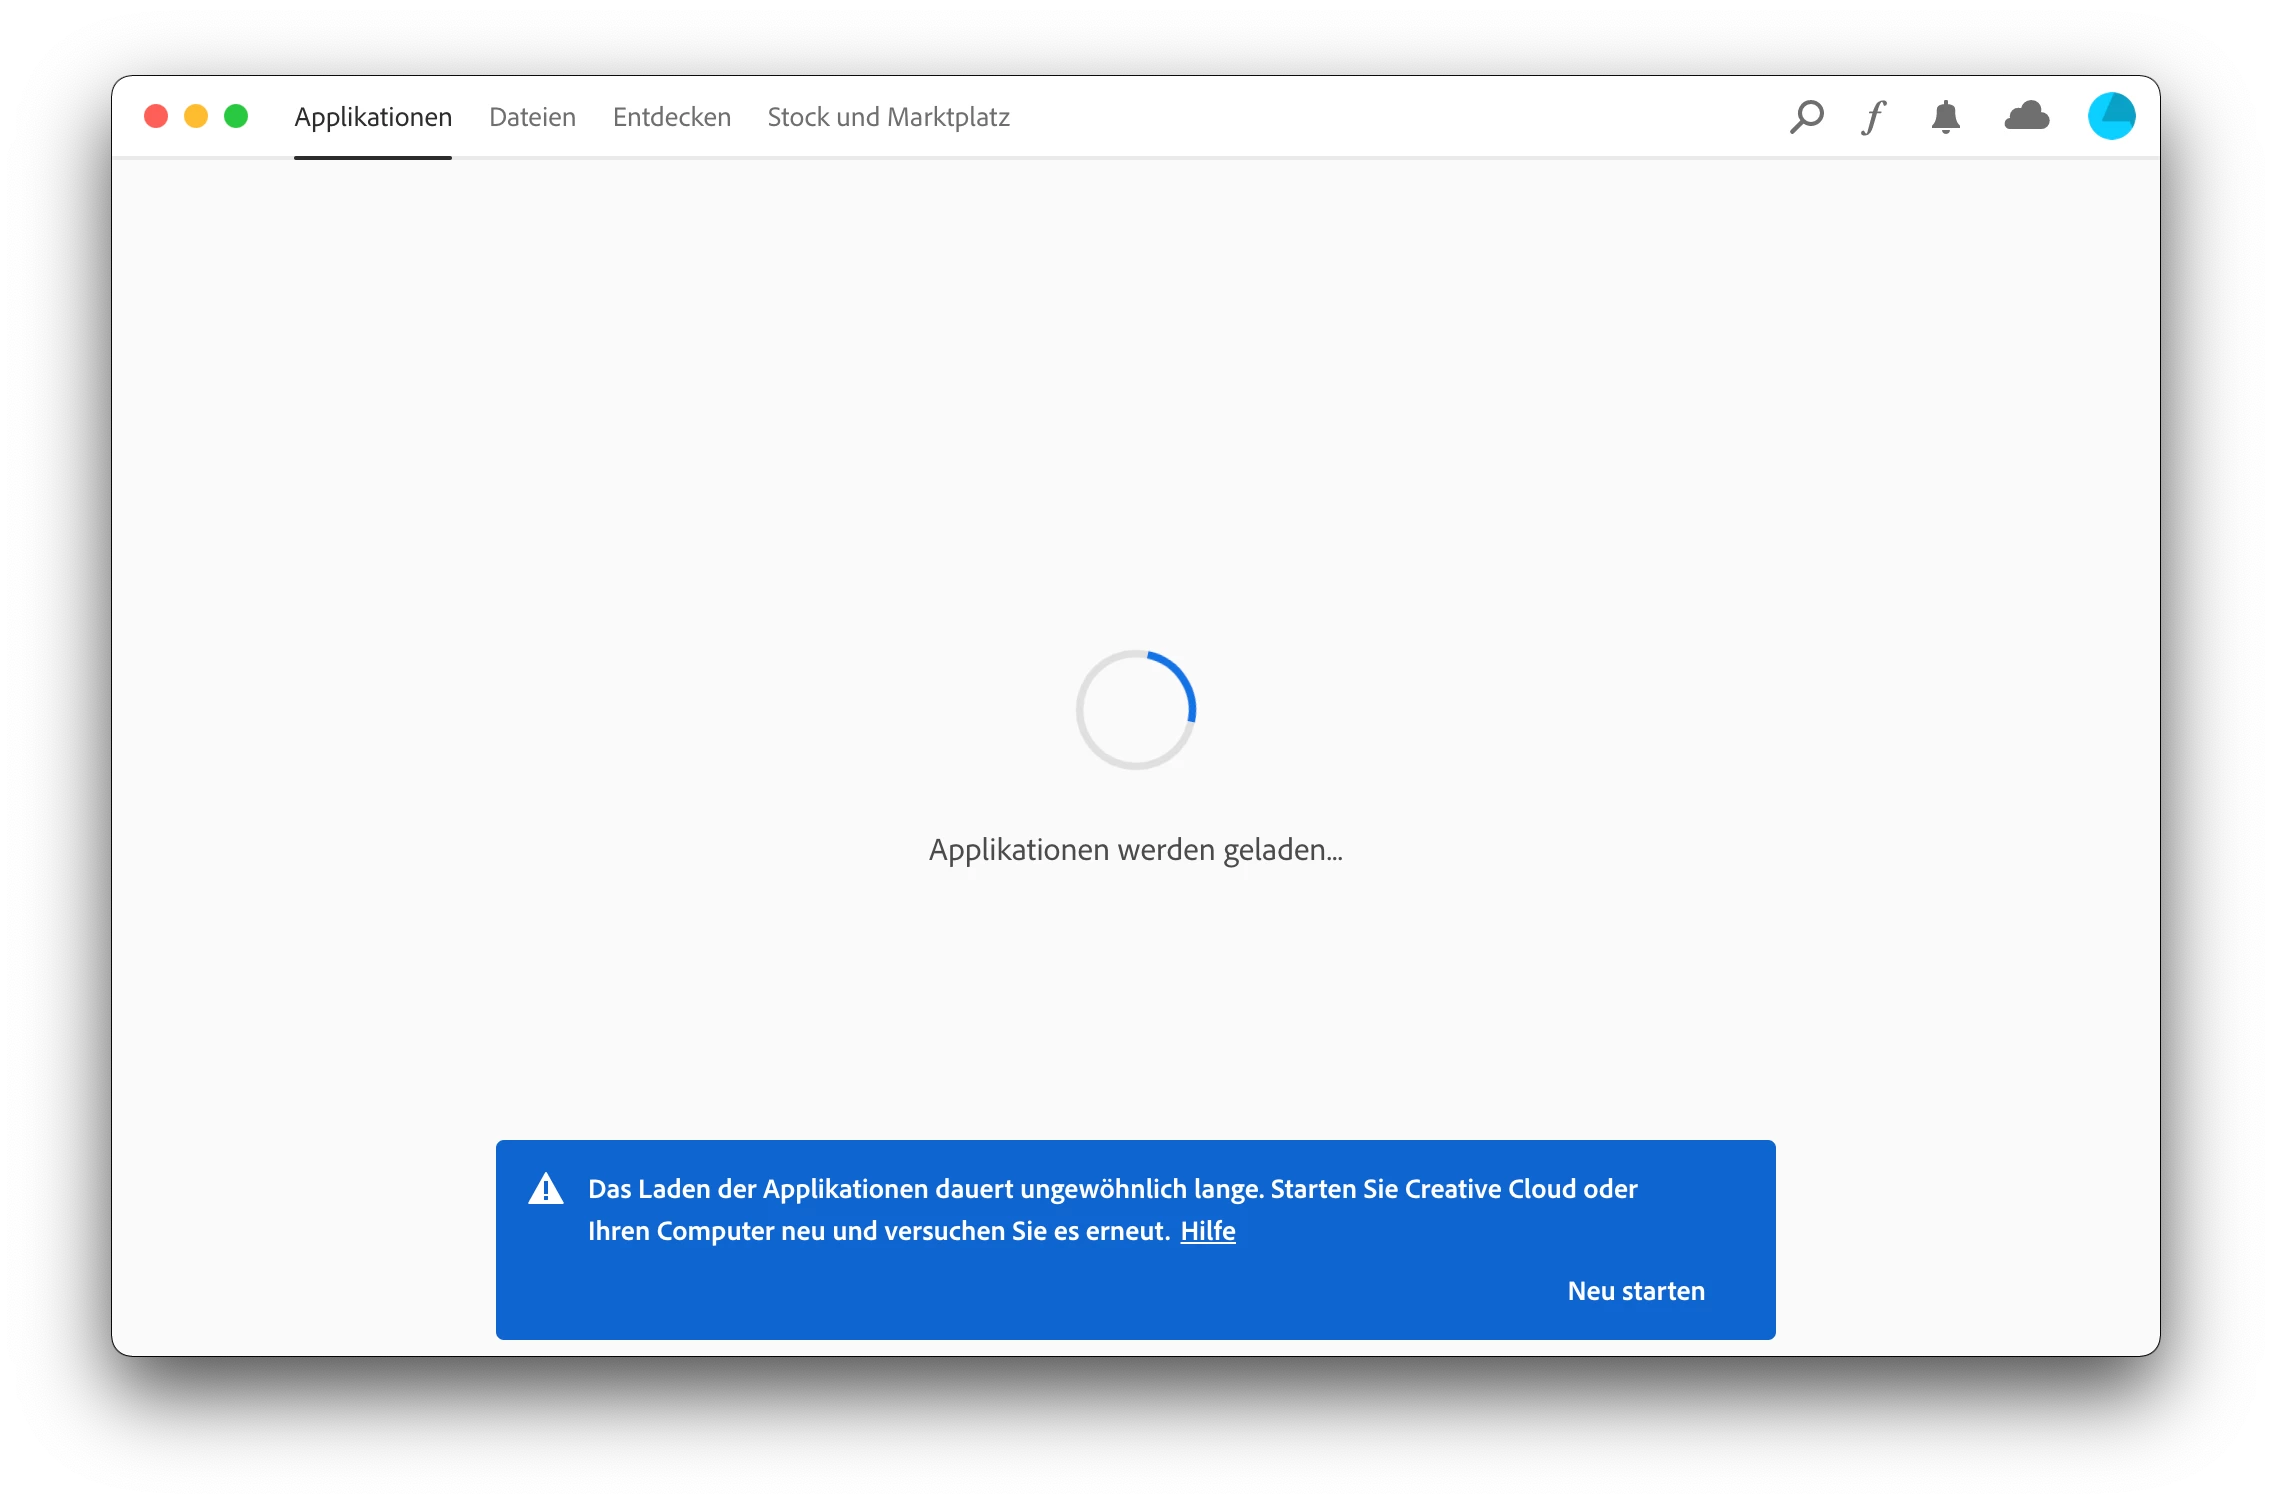Screen dimensions: 2272x1504
Task: Open the account profile avatar
Action: 2111,117
